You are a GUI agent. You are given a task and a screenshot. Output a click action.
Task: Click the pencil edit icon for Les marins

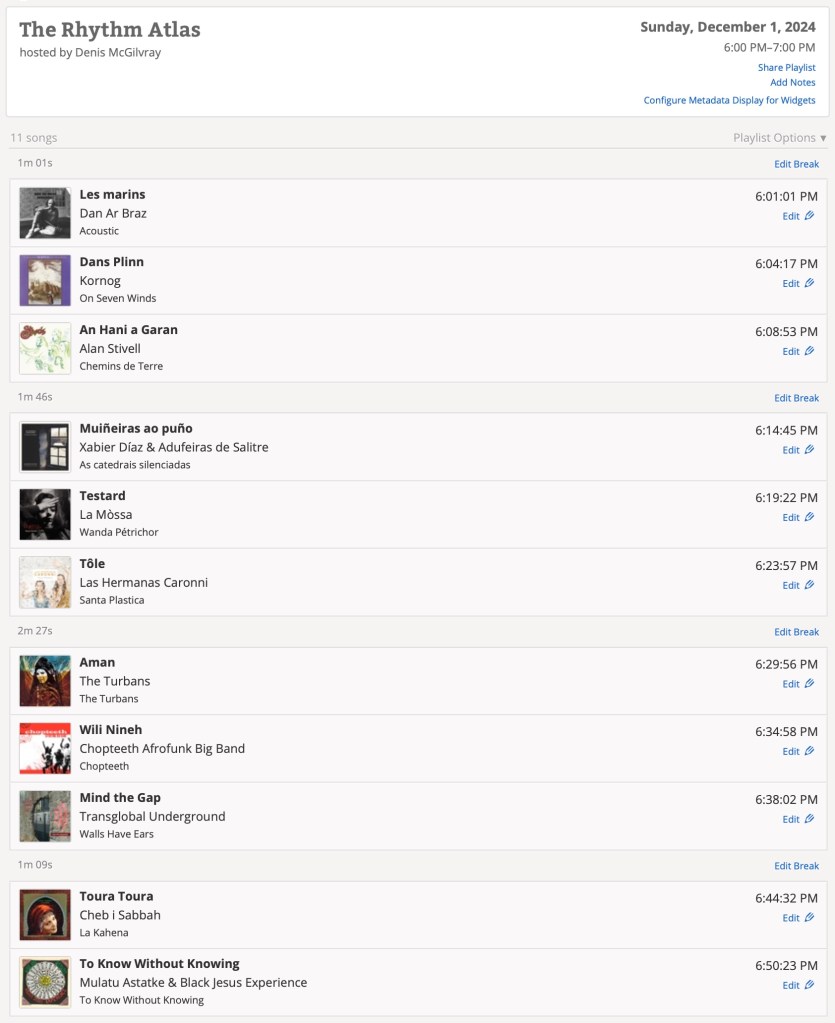809,216
